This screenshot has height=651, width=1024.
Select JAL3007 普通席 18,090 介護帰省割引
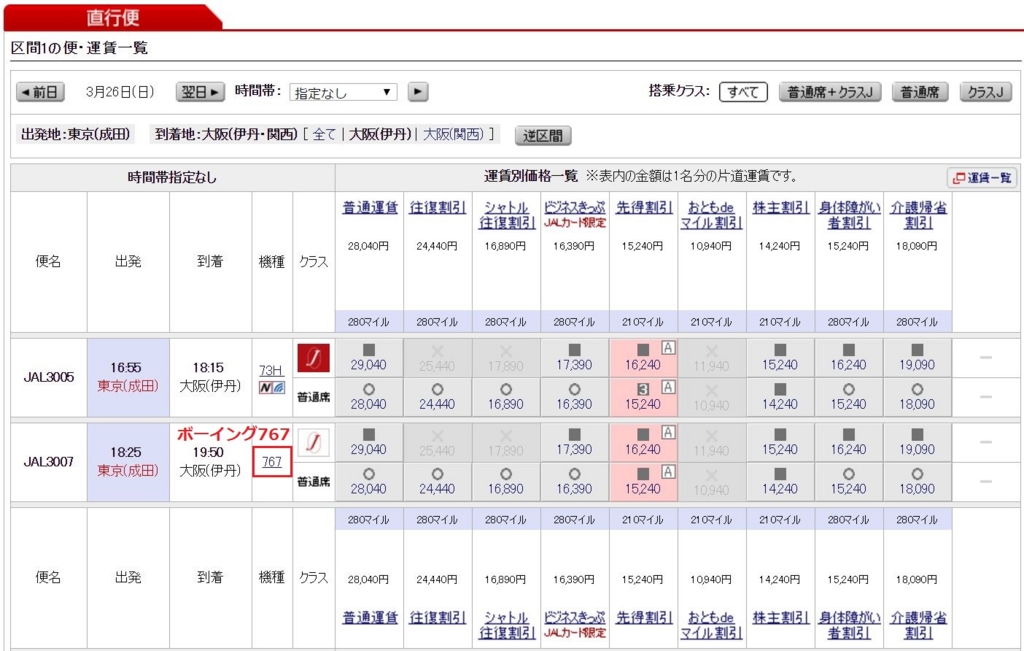click(x=918, y=482)
